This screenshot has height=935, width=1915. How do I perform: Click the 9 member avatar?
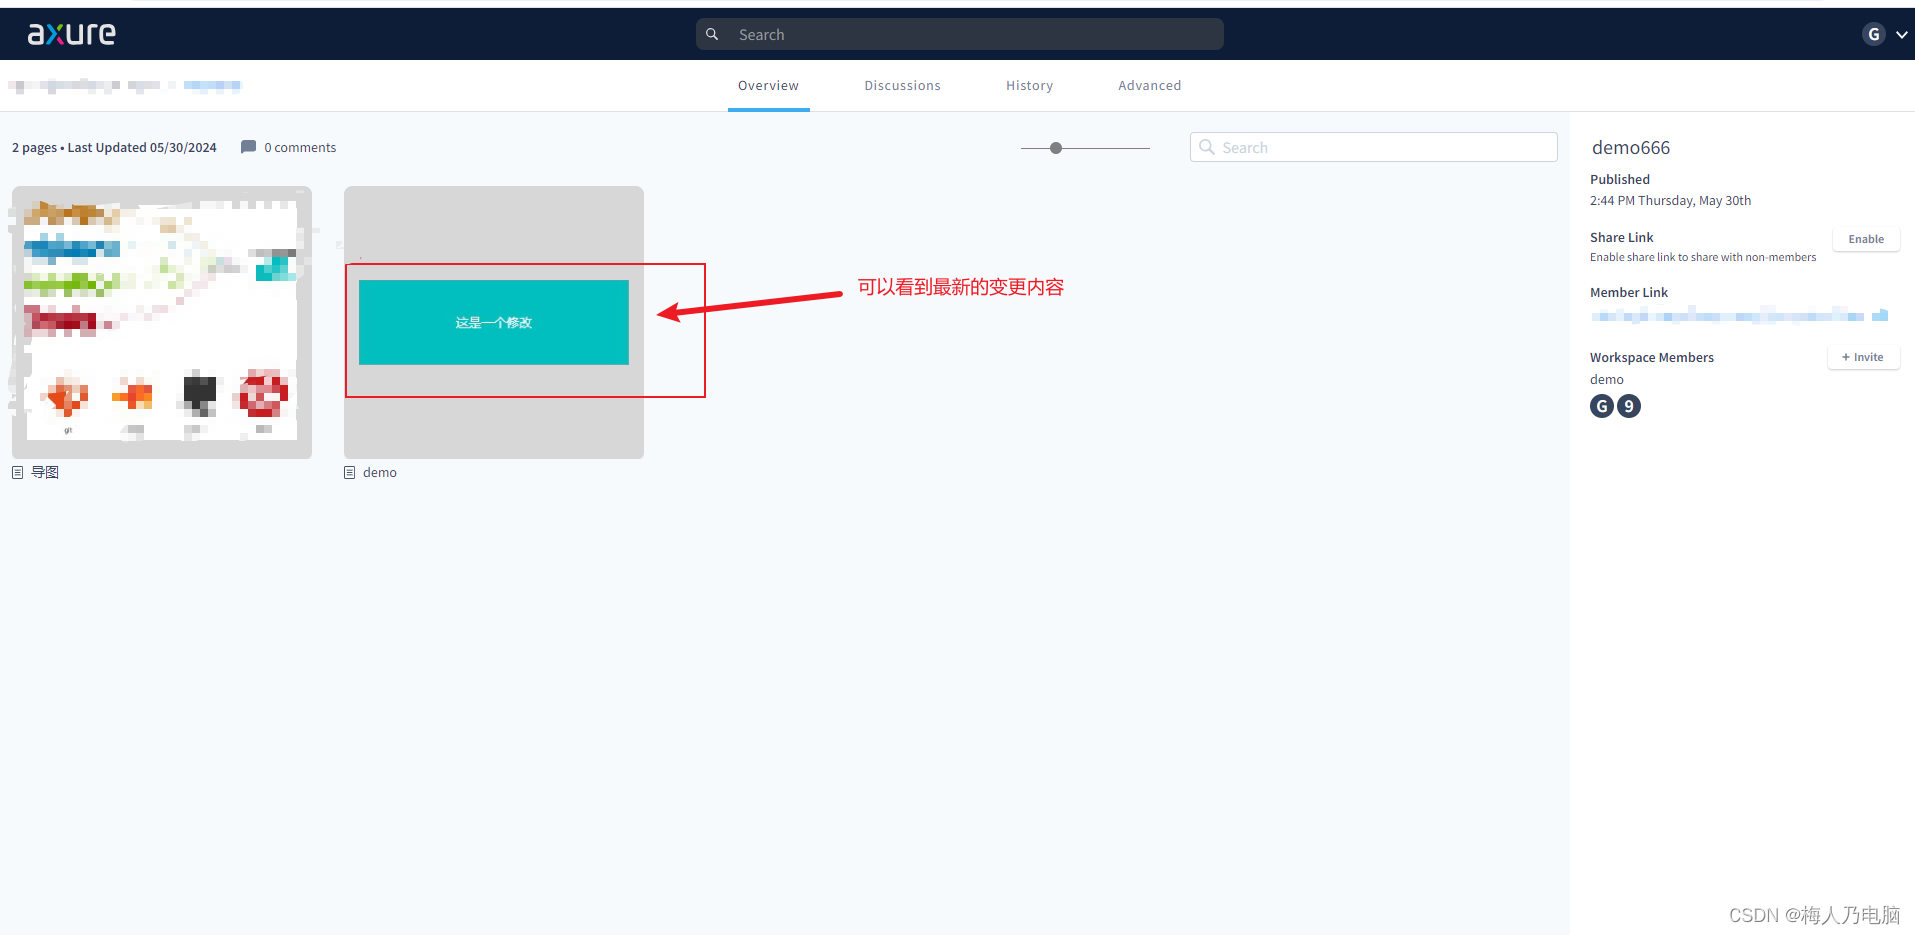coord(1629,406)
